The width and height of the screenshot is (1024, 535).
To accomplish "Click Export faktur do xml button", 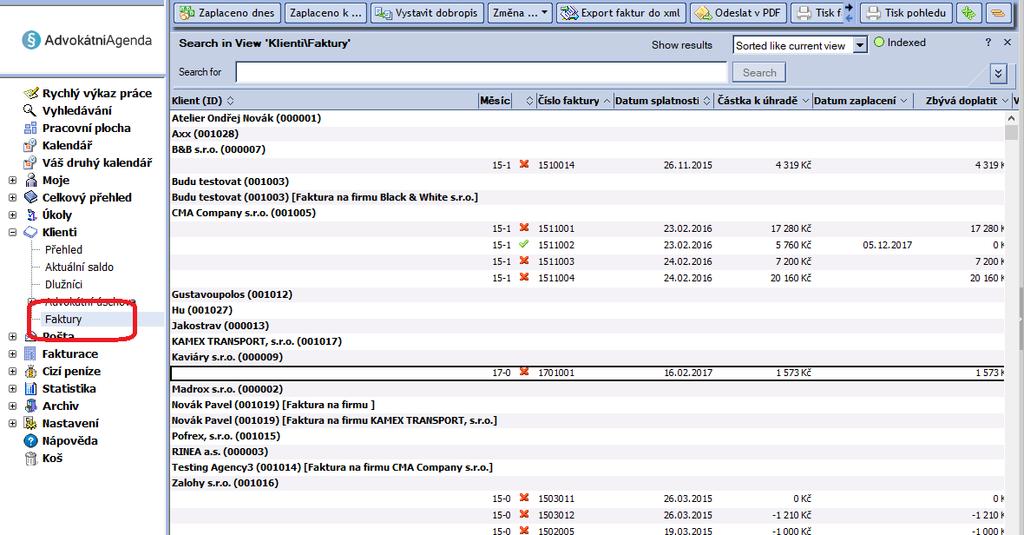I will click(x=621, y=13).
